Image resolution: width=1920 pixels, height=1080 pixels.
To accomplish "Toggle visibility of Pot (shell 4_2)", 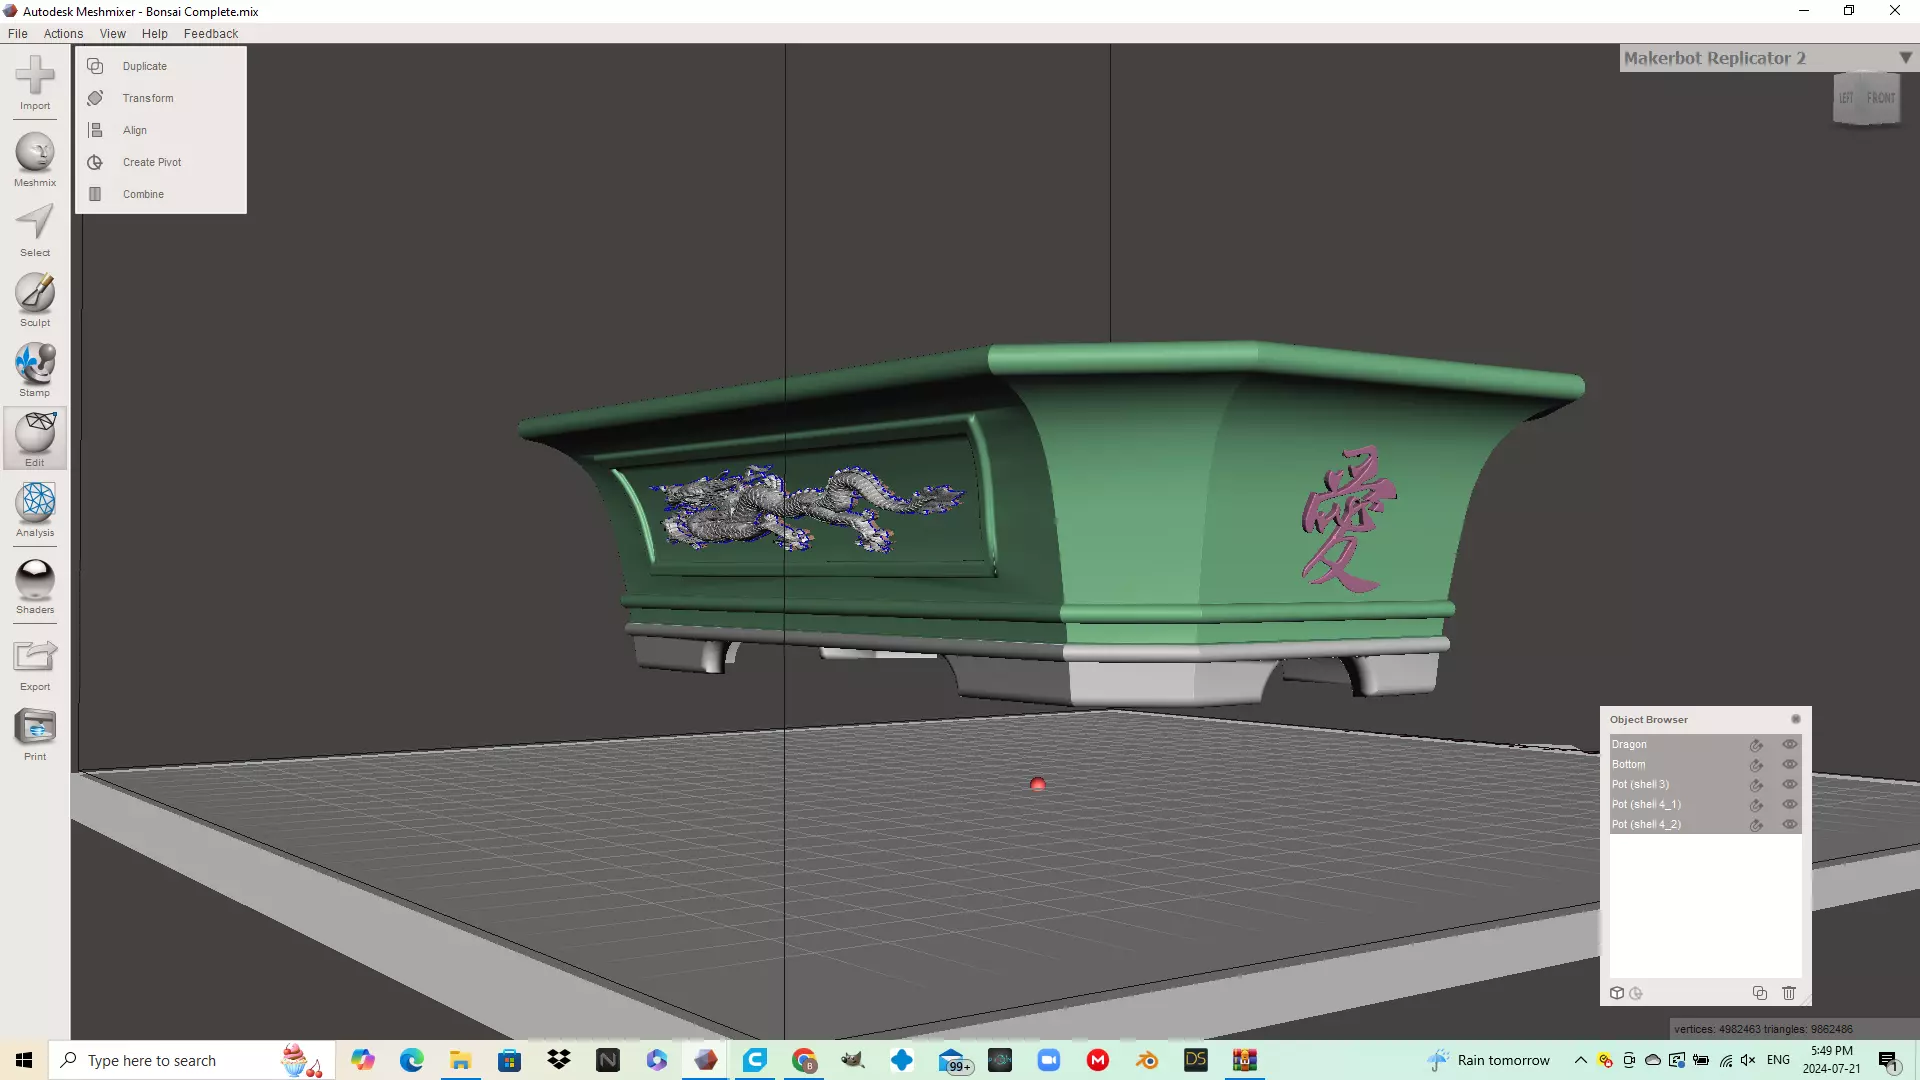I will [1790, 824].
